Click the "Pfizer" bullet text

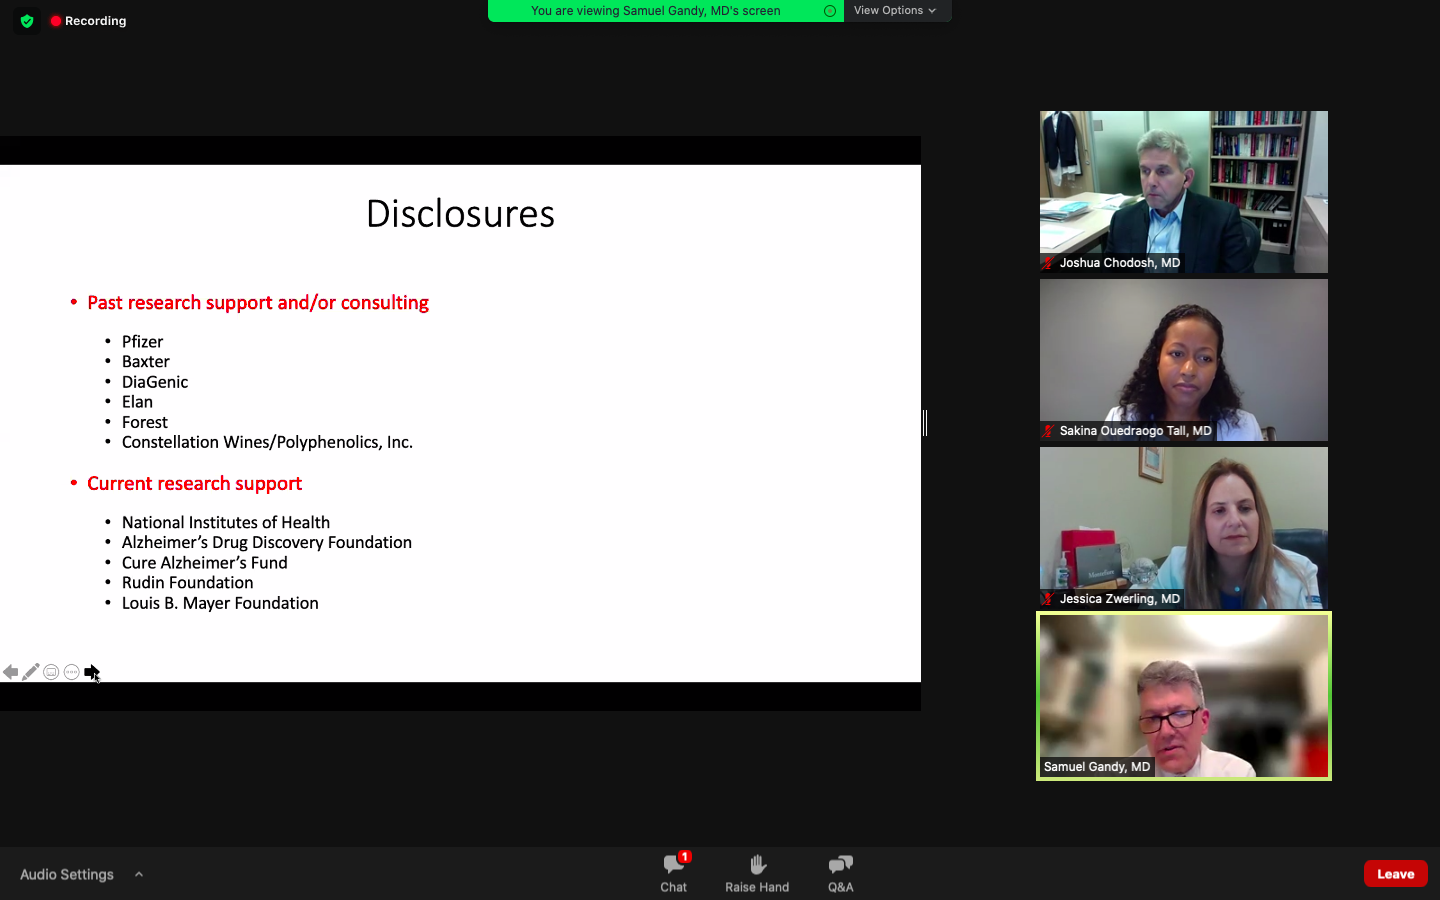pos(142,342)
